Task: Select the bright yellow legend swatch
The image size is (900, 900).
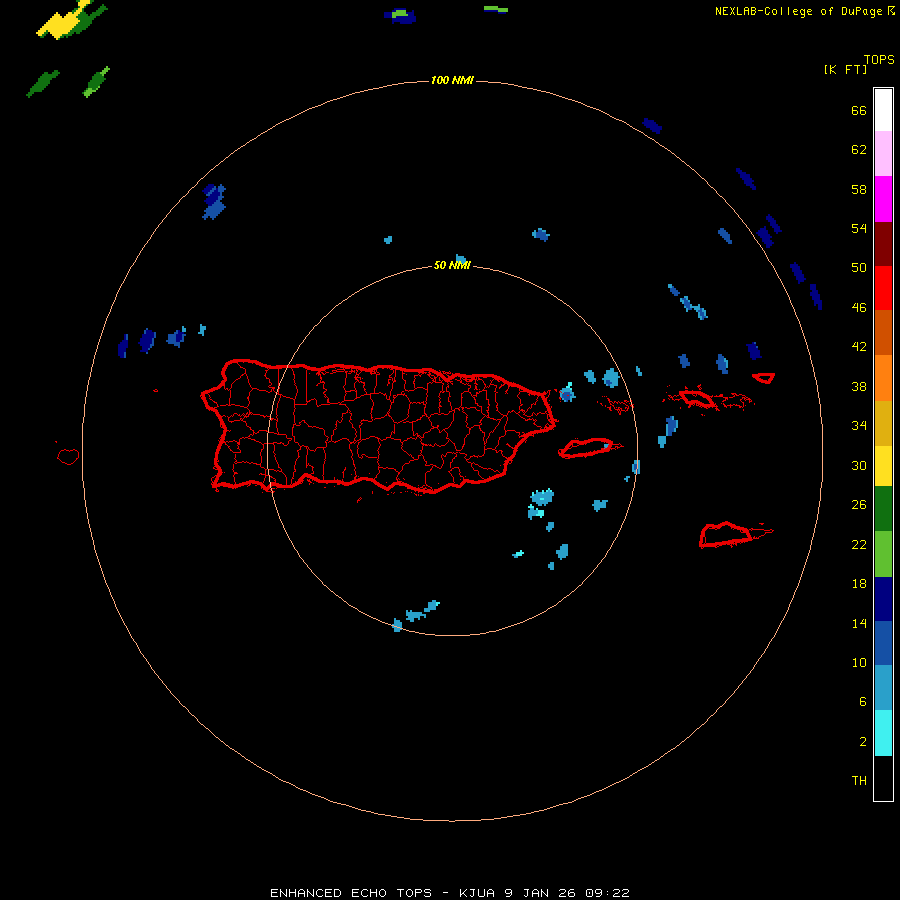Action: point(883,465)
